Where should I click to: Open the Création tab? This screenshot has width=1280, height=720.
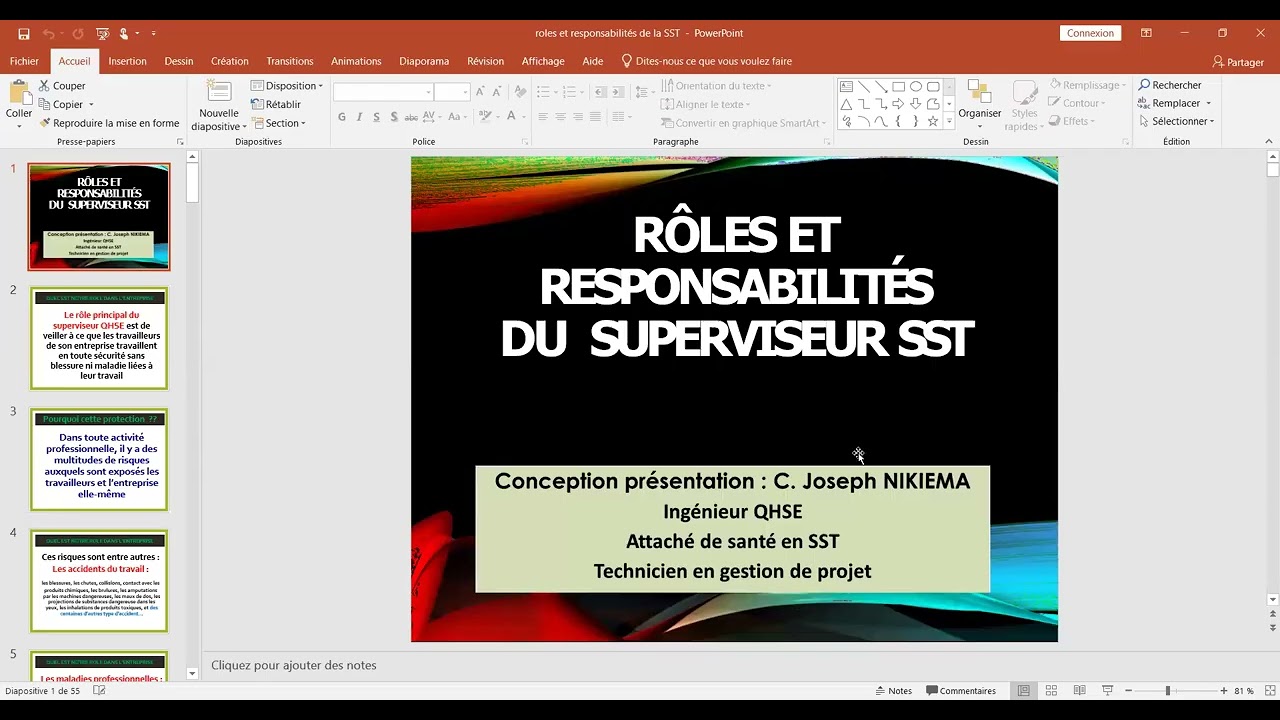229,61
